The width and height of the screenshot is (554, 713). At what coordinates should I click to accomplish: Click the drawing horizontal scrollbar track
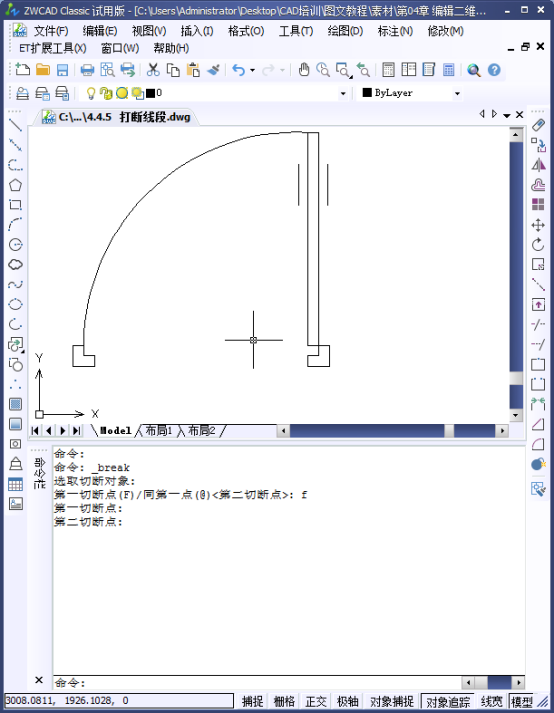coord(367,431)
